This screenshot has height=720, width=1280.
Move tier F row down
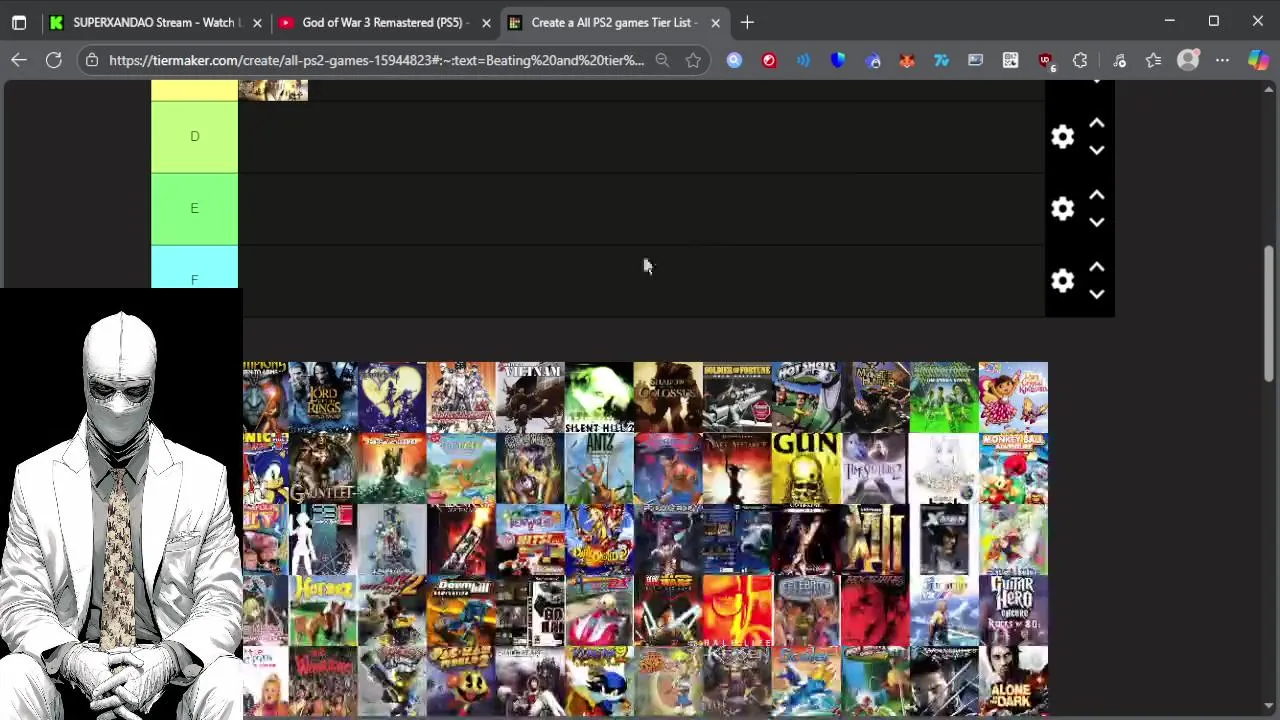pos(1097,294)
